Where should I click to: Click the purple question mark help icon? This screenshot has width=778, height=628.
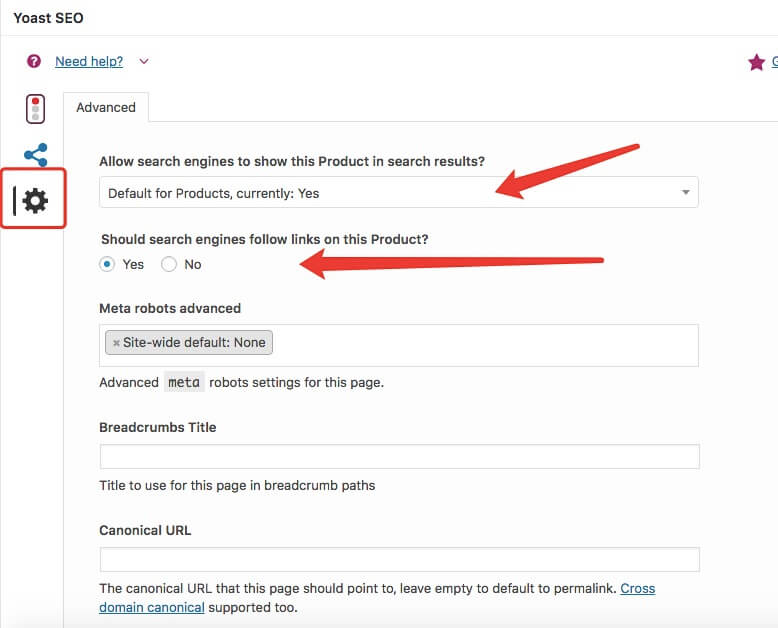pos(34,61)
